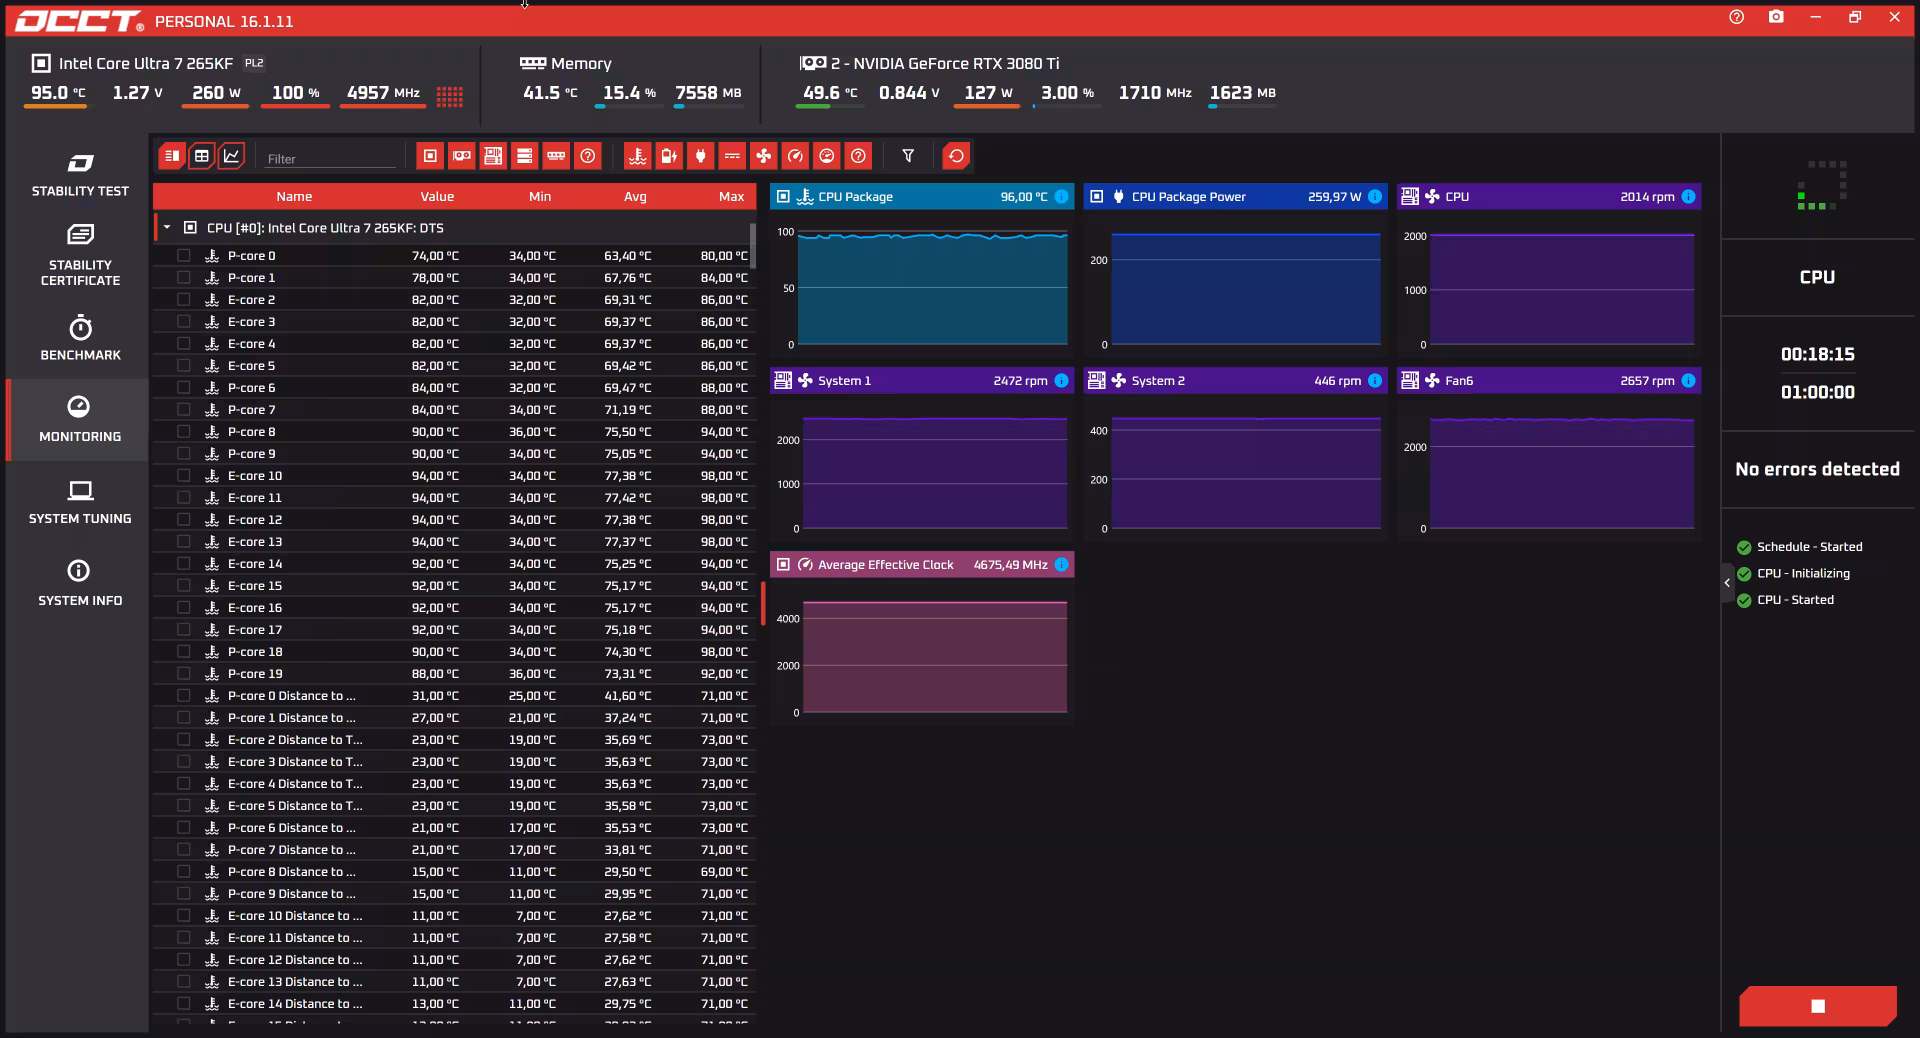
Task: Toggle fan sensor type filter
Action: coord(763,156)
